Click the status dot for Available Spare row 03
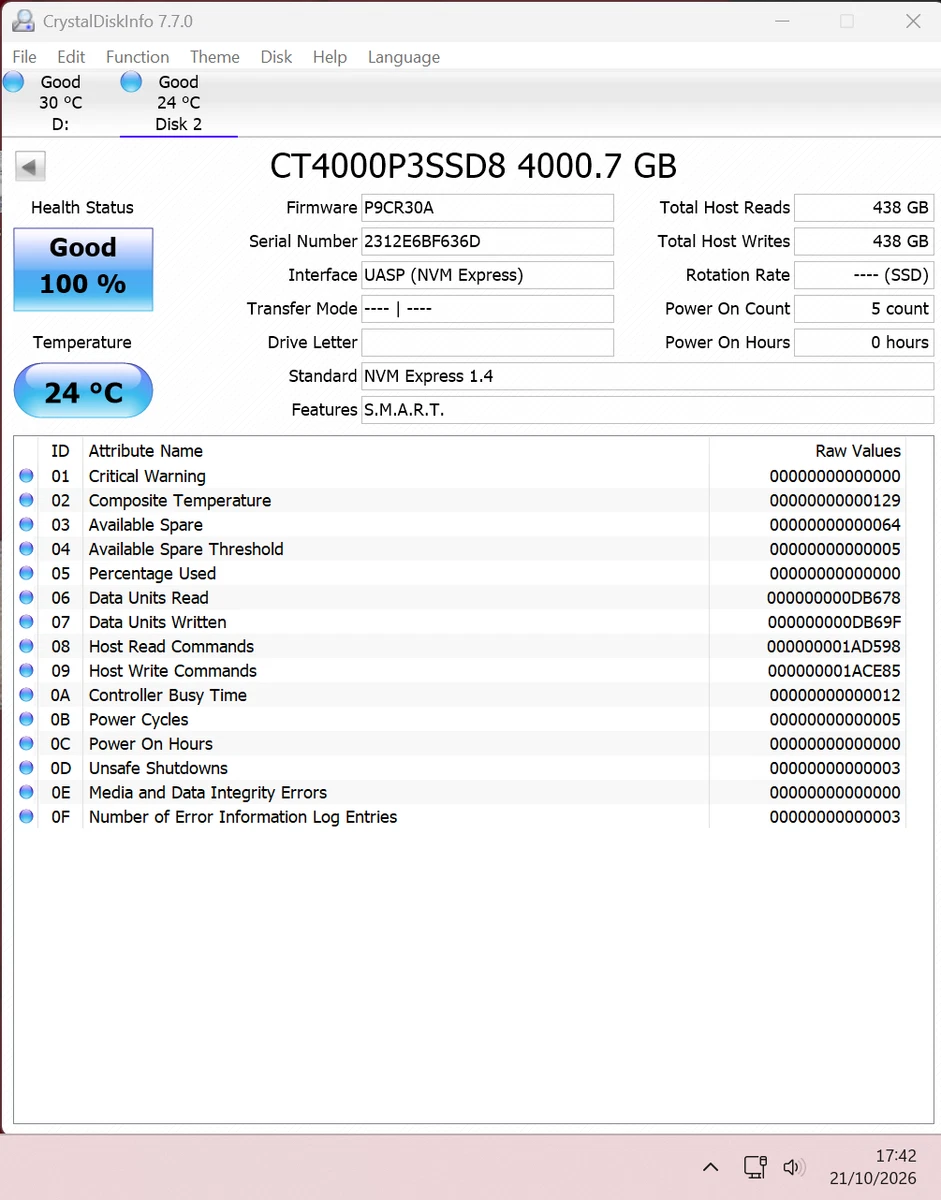The height and width of the screenshot is (1200, 941). pos(26,525)
